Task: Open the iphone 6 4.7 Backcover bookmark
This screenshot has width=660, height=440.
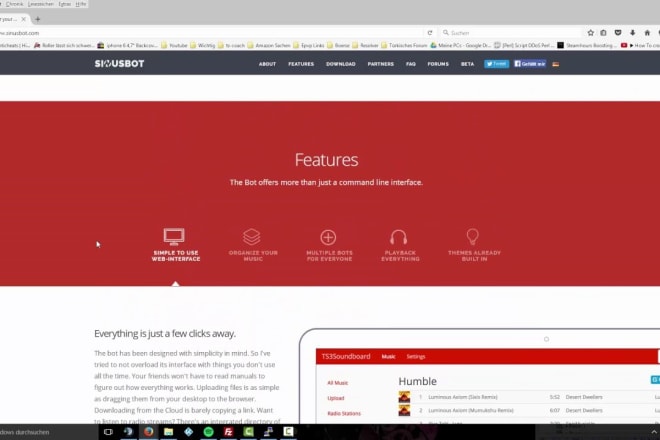Action: click(x=128, y=45)
